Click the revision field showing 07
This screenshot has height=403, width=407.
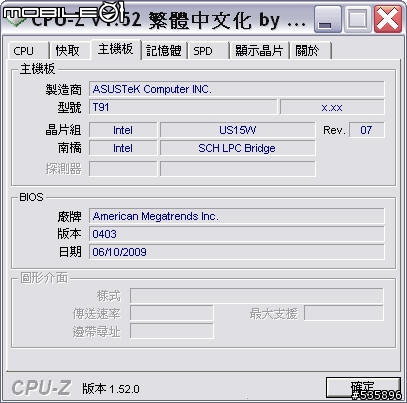coord(366,130)
